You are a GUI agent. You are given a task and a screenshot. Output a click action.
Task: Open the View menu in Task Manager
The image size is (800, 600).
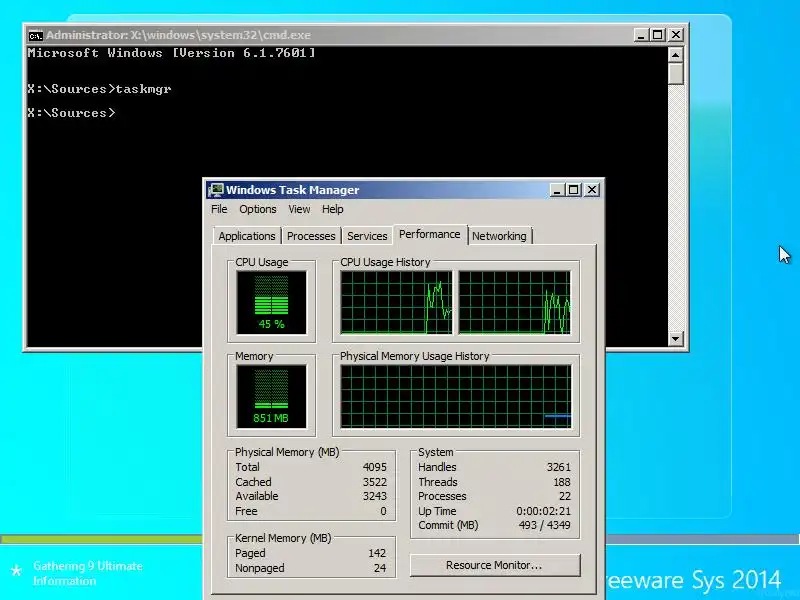(299, 209)
